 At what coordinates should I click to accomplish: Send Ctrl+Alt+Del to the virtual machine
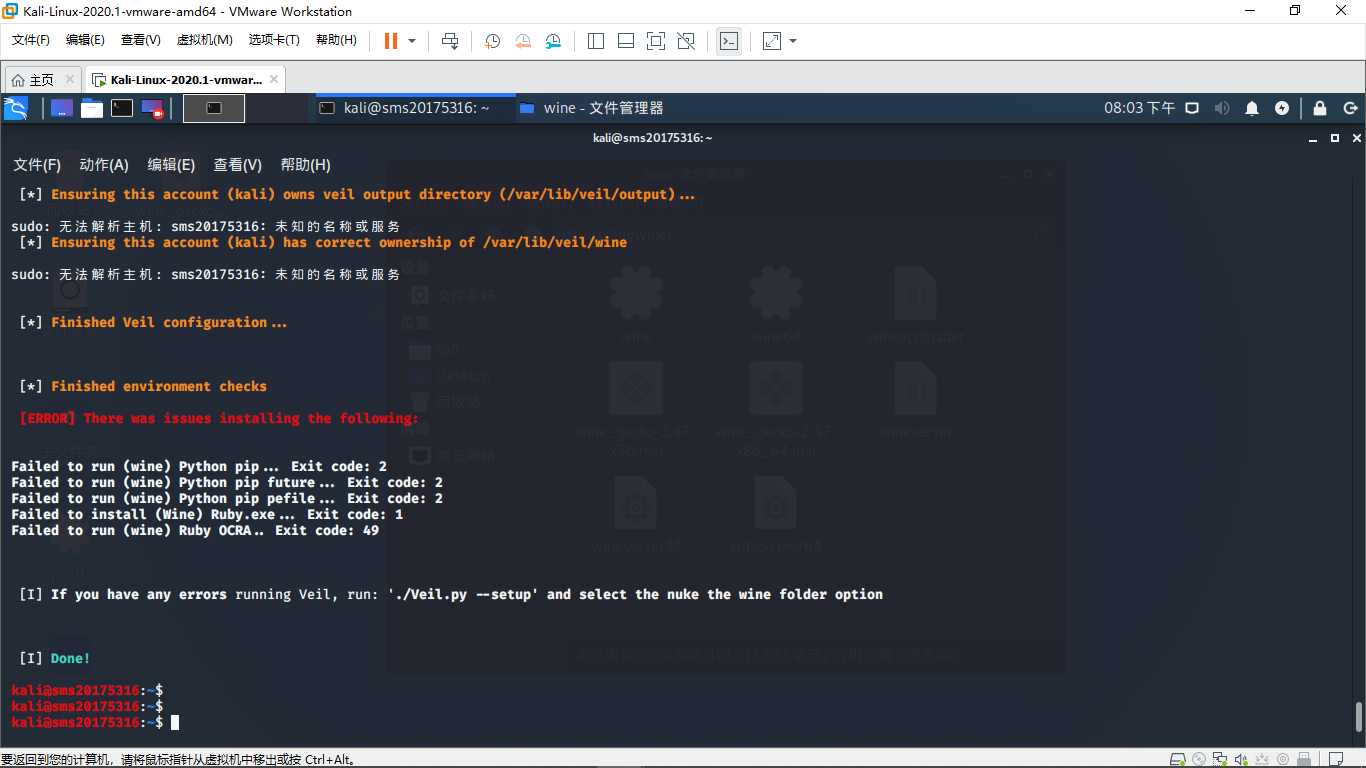[450, 41]
